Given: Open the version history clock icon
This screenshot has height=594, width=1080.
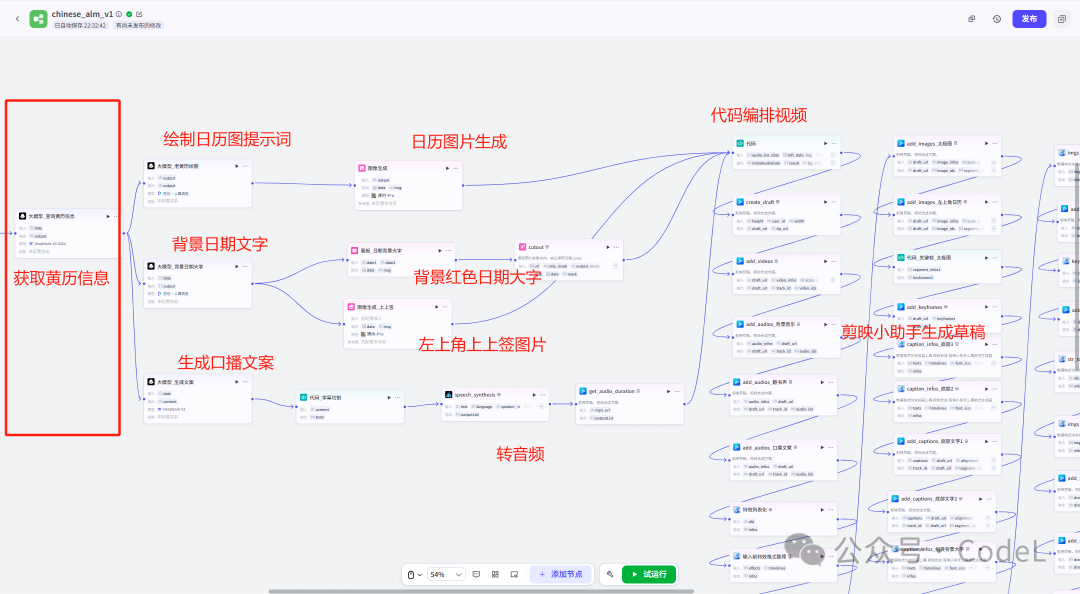Looking at the screenshot, I should 996,19.
